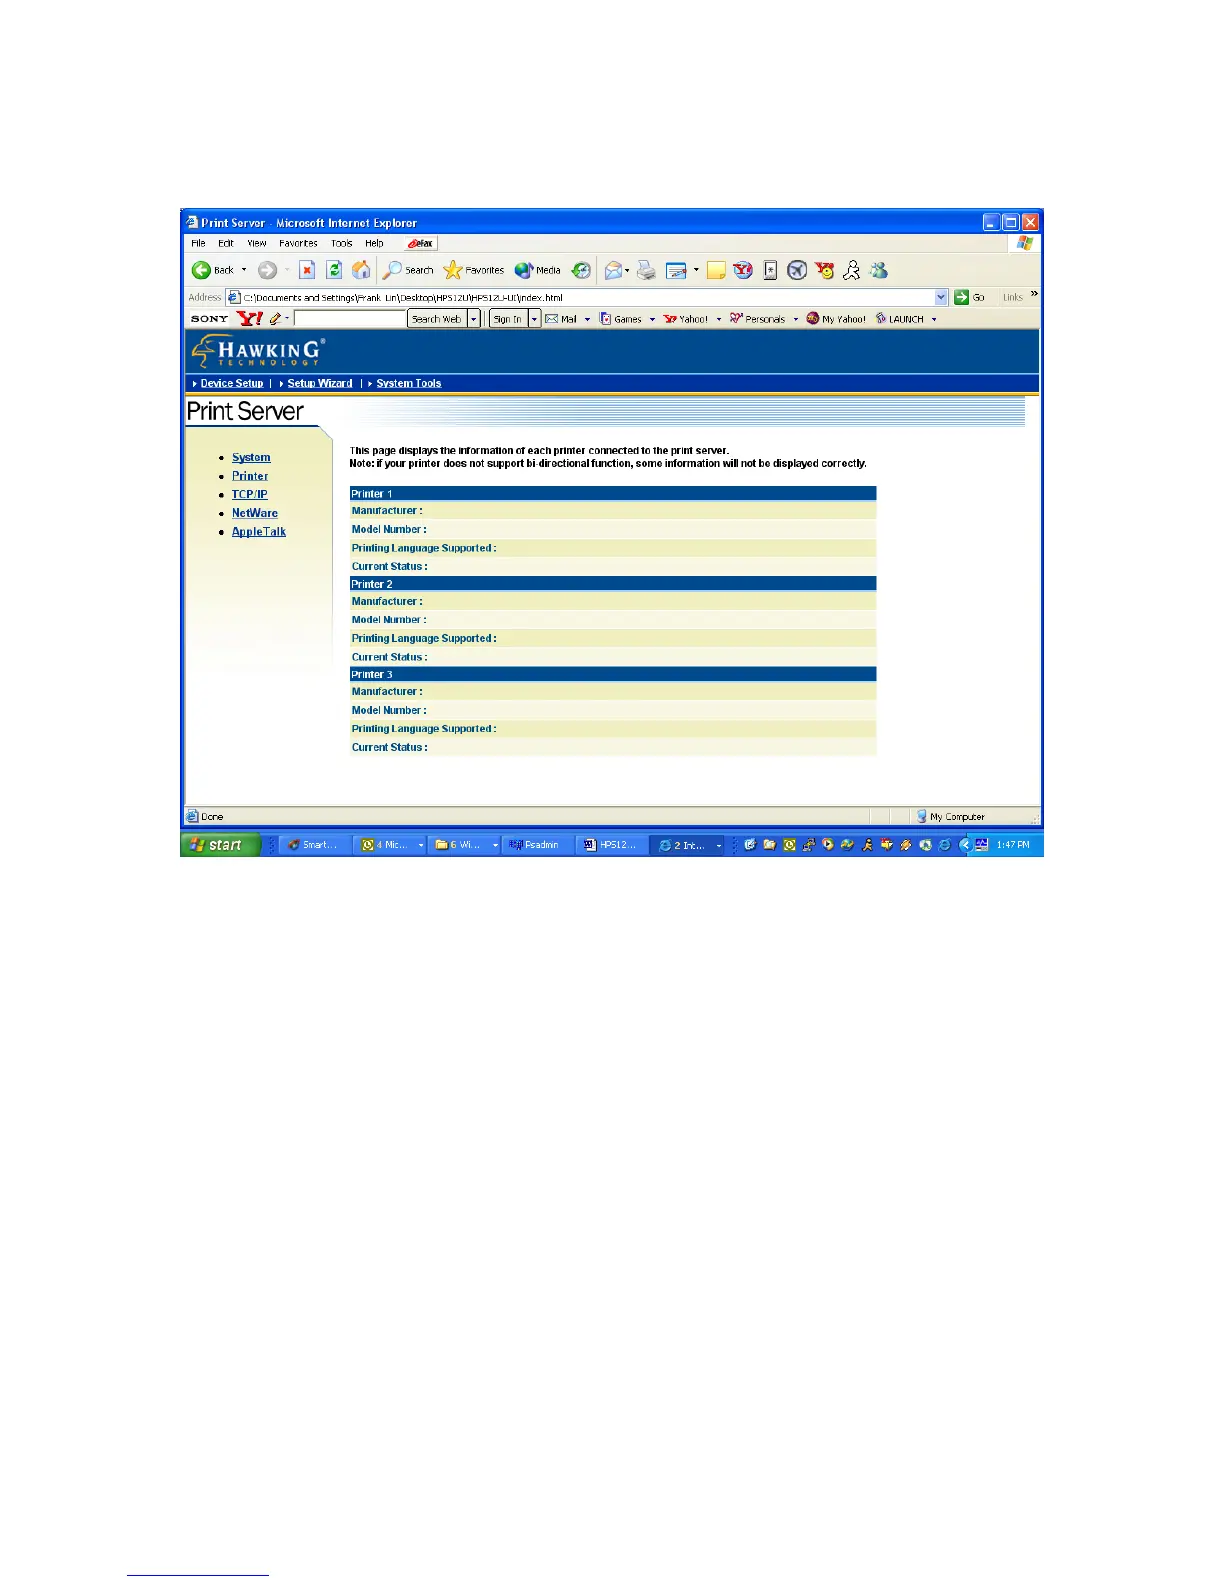1224x1584 pixels.
Task: Switch to the HPS12... taskbar item
Action: tap(612, 845)
